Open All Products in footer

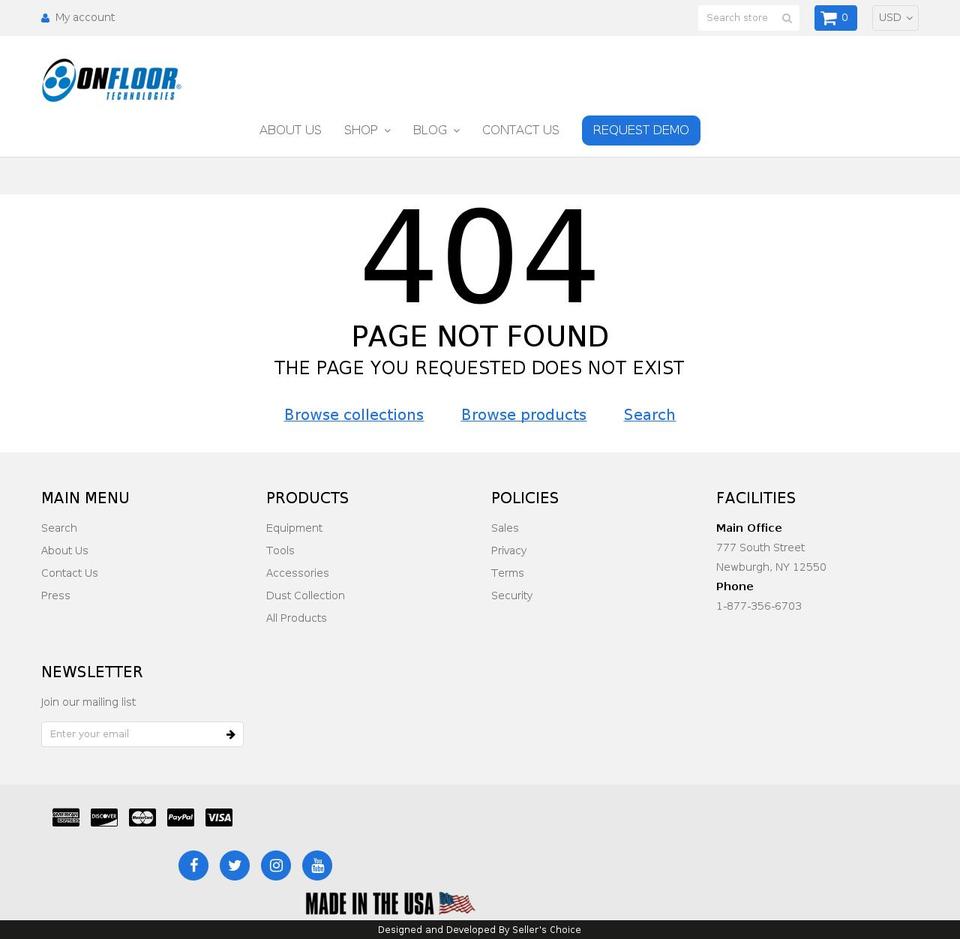tap(296, 618)
